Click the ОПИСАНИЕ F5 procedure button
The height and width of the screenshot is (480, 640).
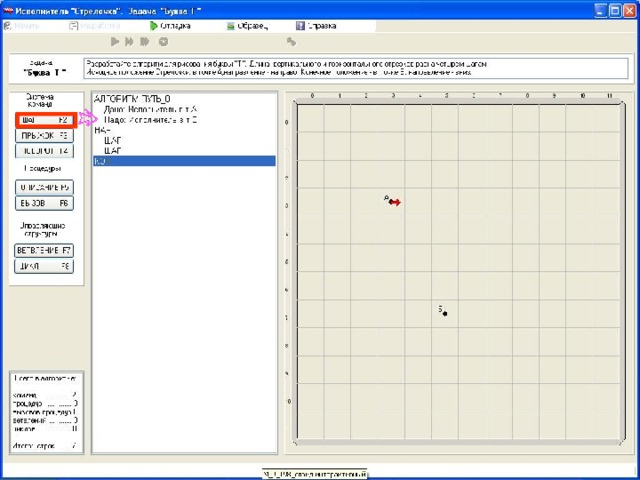(x=44, y=187)
